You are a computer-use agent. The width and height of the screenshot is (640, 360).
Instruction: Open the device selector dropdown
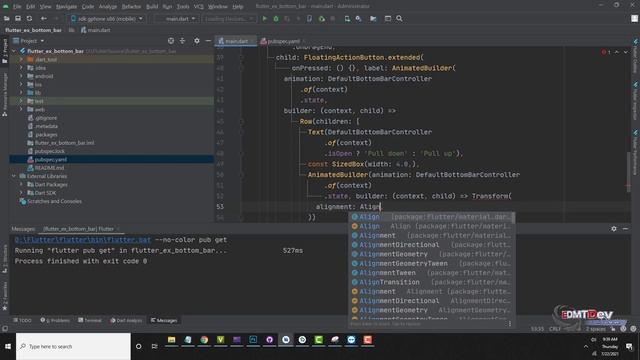[107, 18]
